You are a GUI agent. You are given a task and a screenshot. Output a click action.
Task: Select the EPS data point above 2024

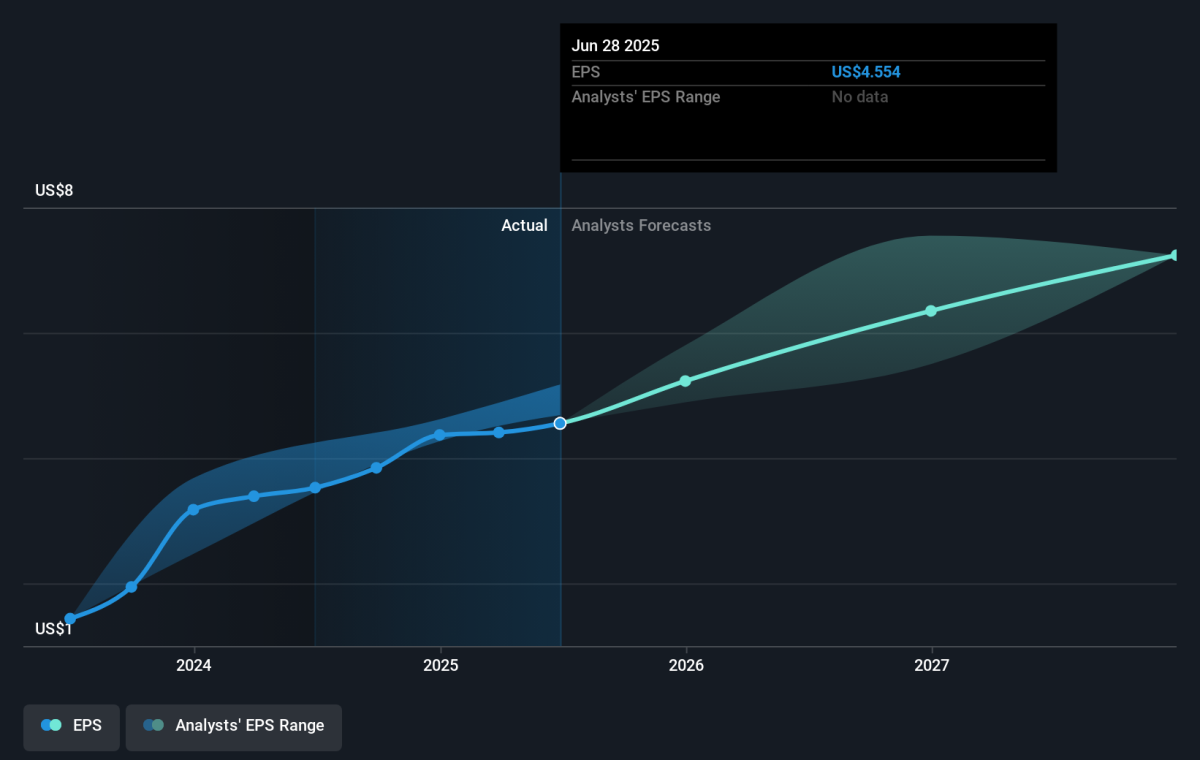193,509
